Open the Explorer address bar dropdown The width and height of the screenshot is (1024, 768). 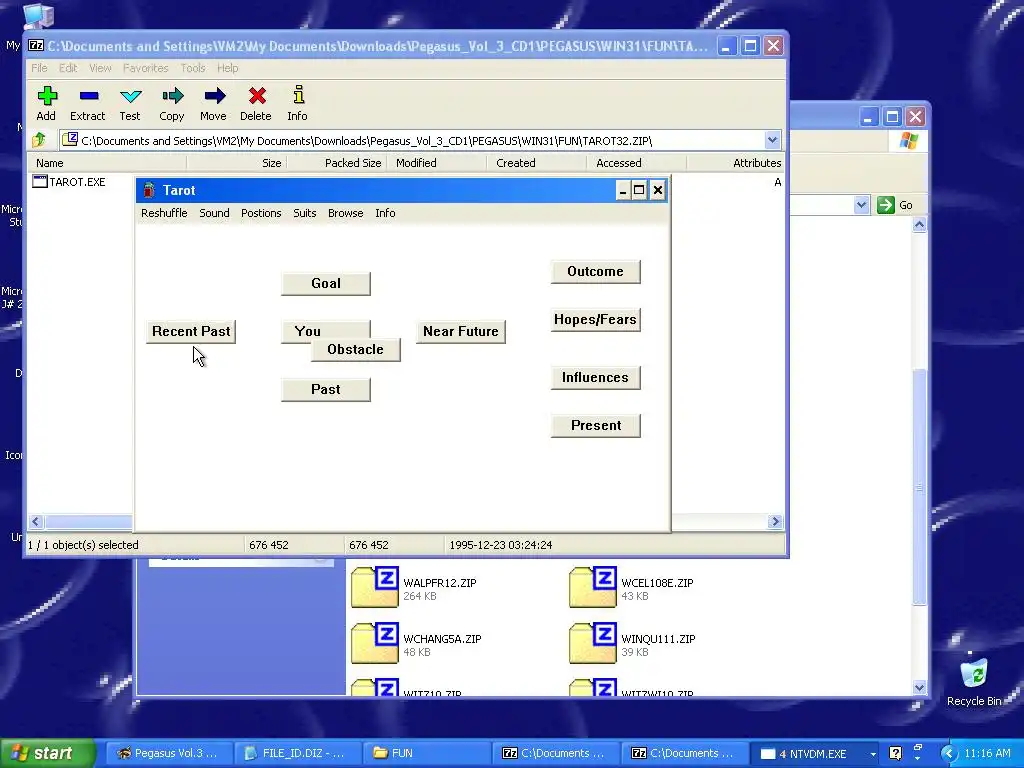coord(861,205)
